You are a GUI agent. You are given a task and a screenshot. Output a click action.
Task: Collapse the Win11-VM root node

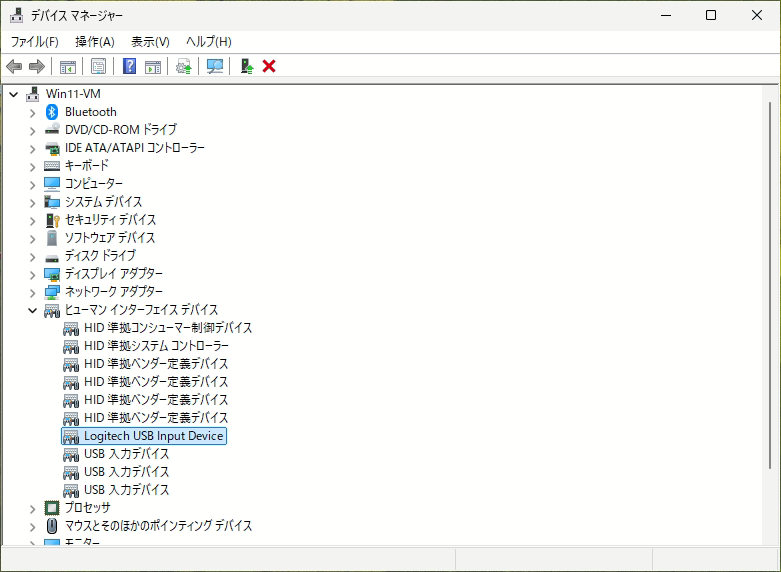coord(14,94)
